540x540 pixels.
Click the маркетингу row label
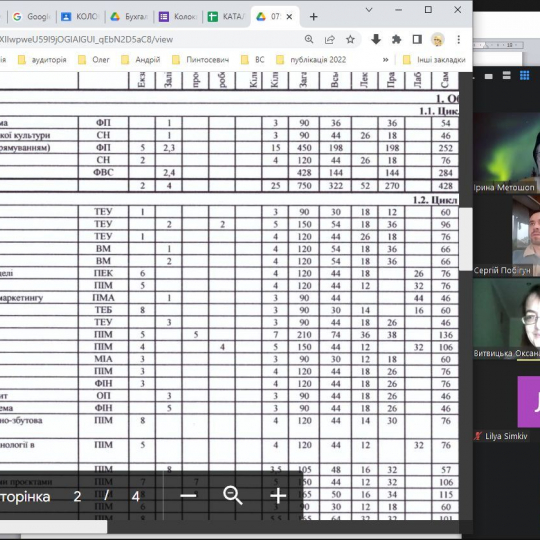tap(21, 298)
